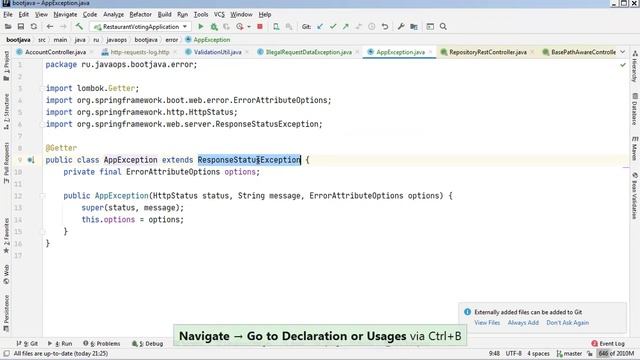Navigate back with the left arrow
The image size is (640, 360).
click(50, 27)
